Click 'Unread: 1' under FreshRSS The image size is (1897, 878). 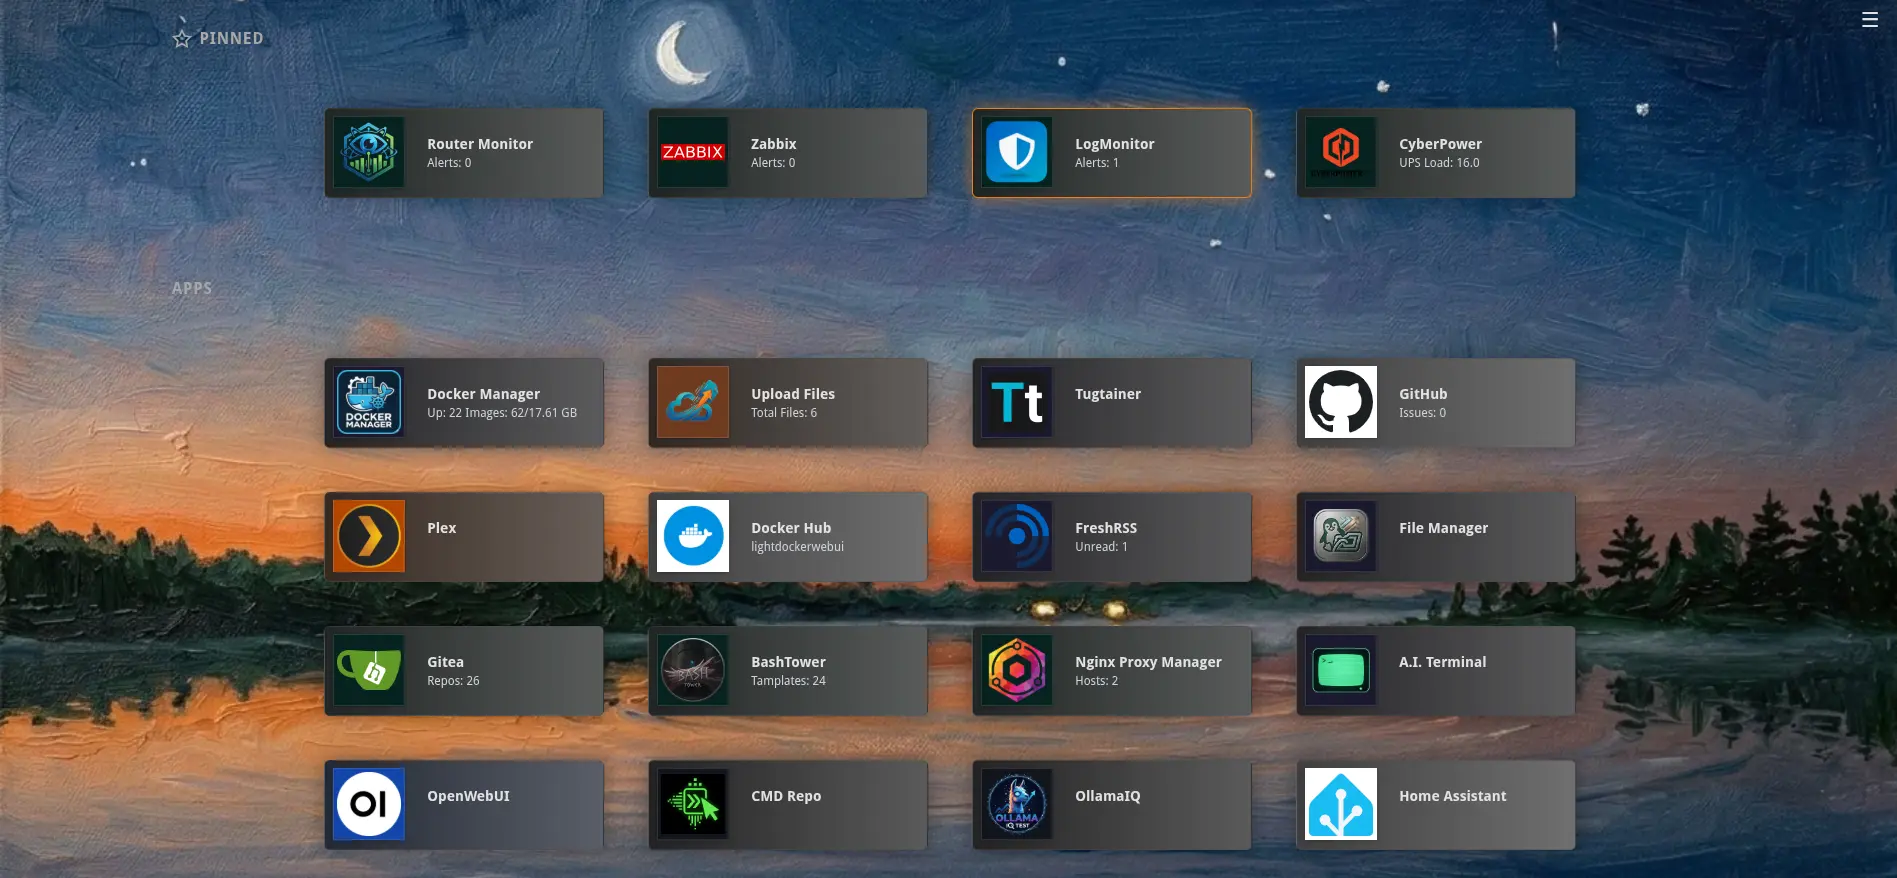[x=1101, y=547]
